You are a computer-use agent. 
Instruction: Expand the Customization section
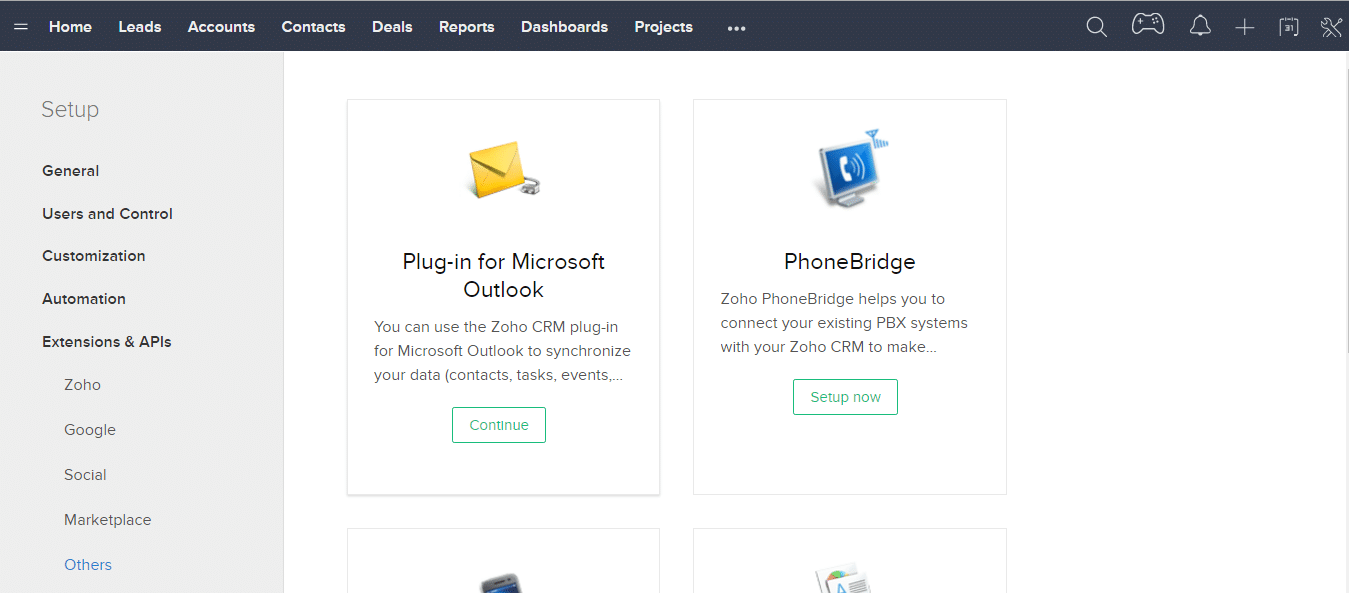pos(94,256)
